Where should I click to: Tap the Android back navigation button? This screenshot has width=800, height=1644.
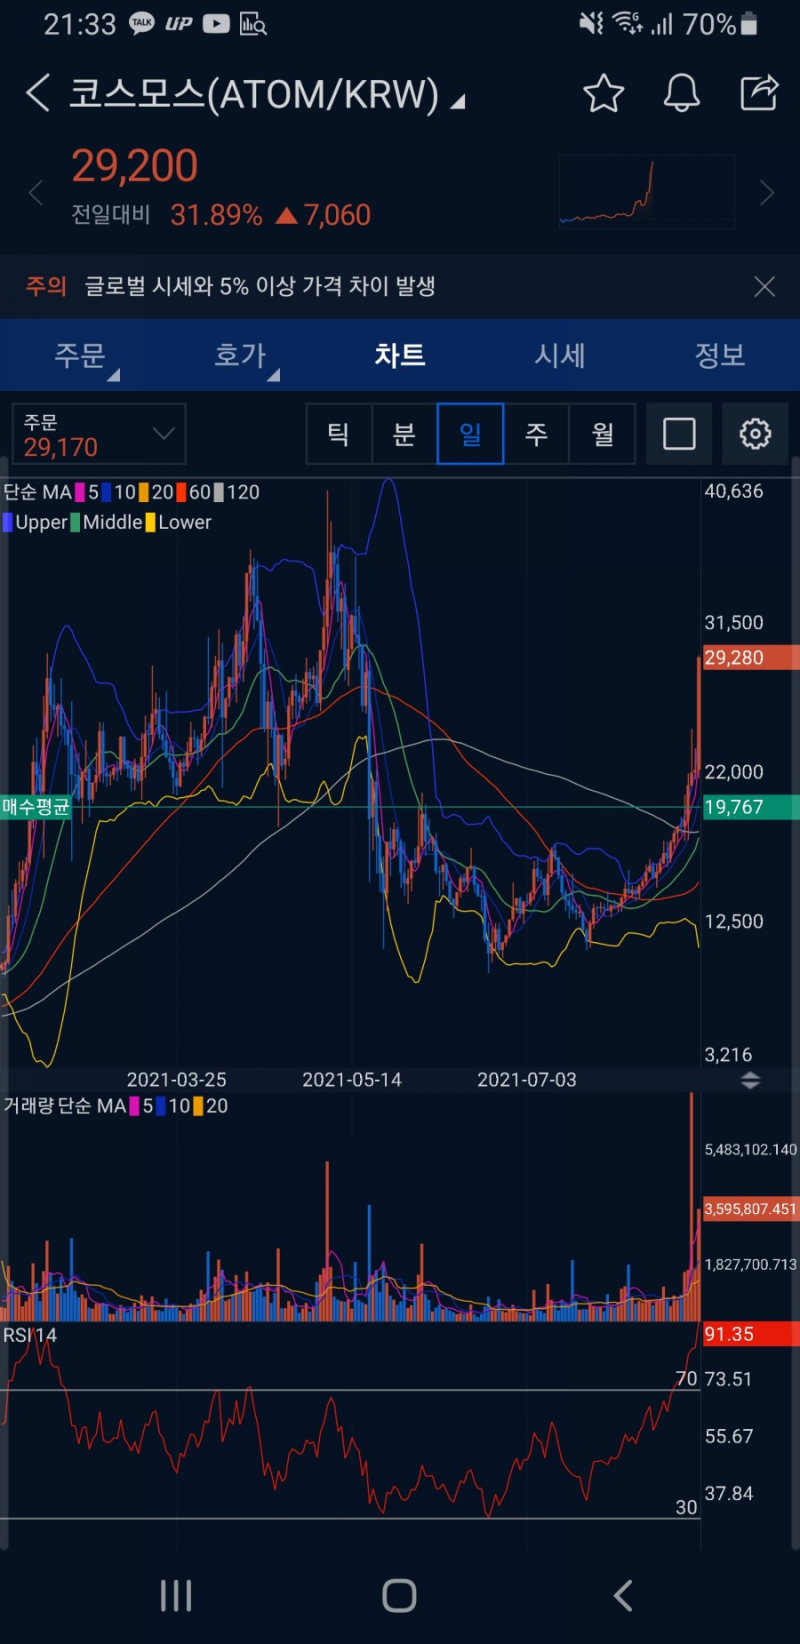pos(623,1596)
